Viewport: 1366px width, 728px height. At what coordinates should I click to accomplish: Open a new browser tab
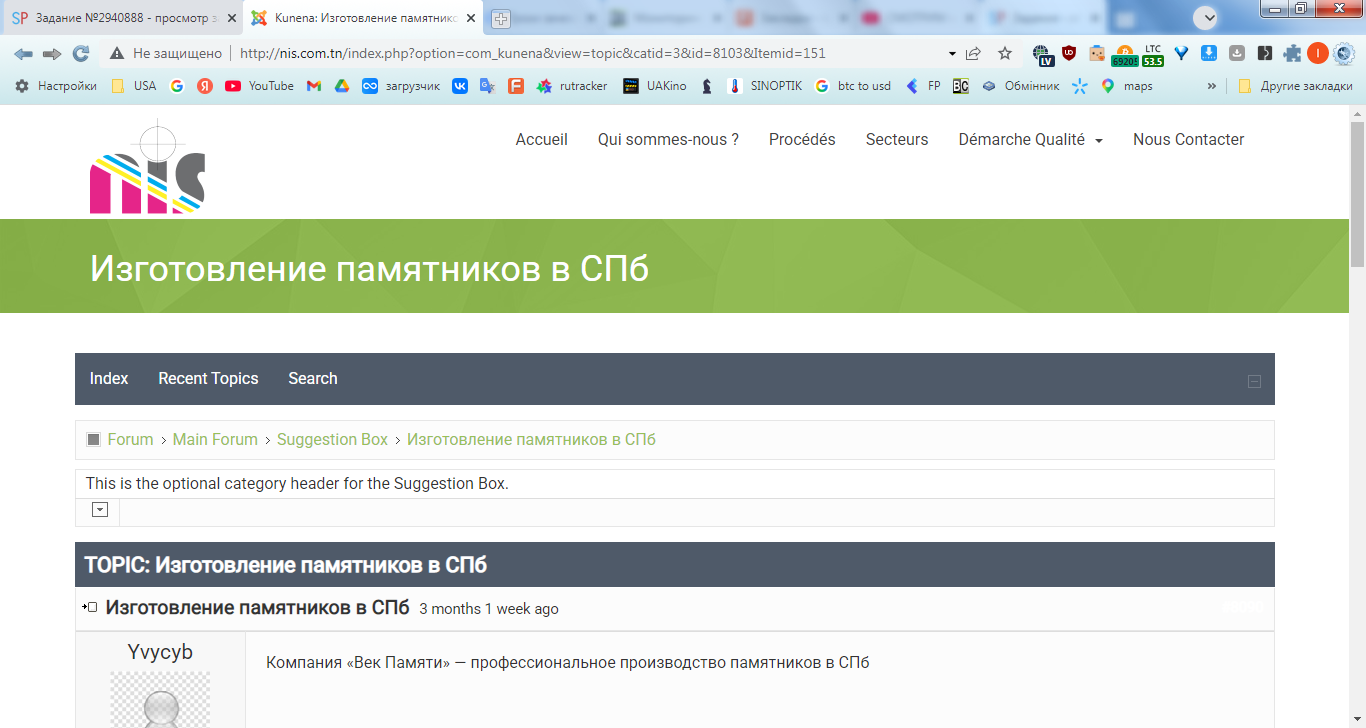pyautogui.click(x=501, y=18)
